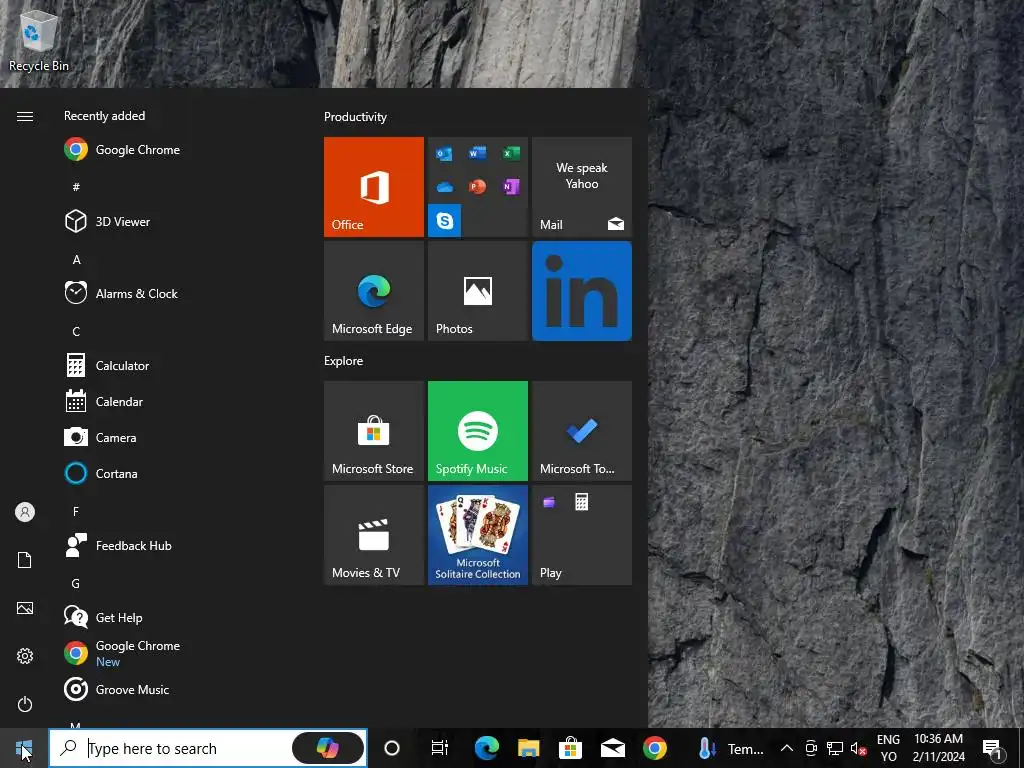Open the muted volume tray icon
1024x768 pixels.
click(x=858, y=748)
